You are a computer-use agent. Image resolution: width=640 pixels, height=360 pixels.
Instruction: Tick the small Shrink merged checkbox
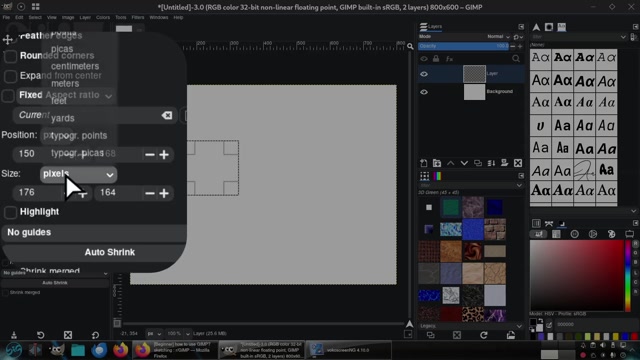5,293
